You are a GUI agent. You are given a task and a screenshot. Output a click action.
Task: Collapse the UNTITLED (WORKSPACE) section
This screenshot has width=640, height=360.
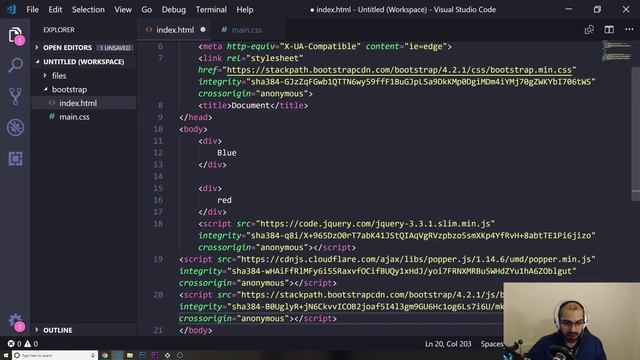37,62
